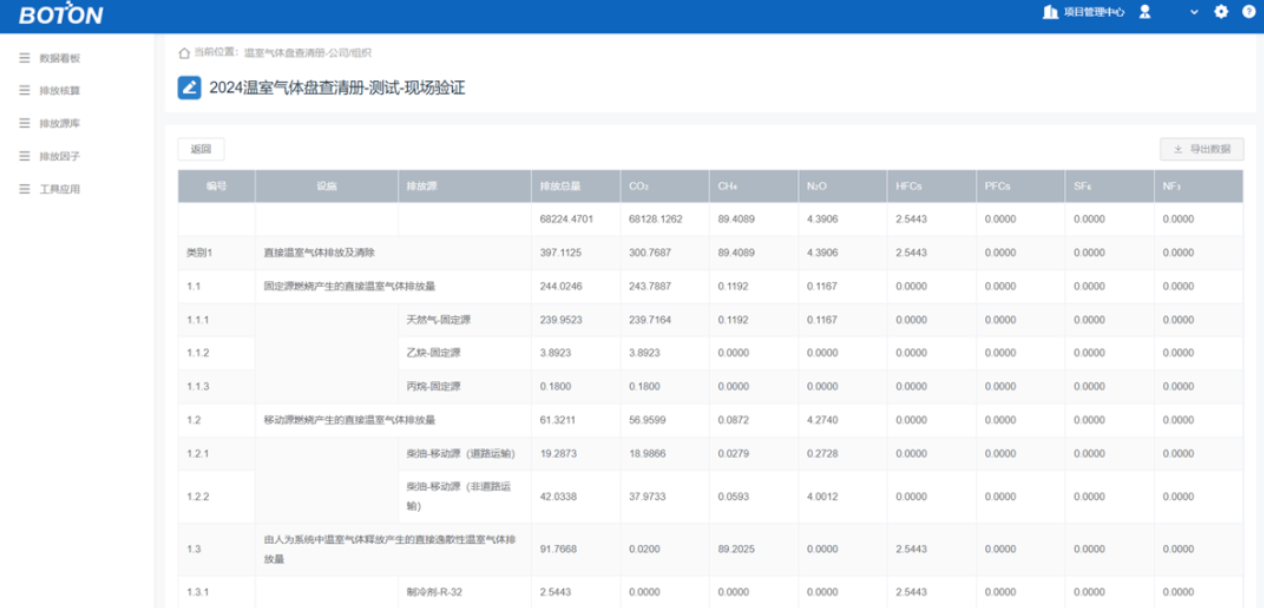
Task: Open the 排放因子 menu item
Action: (59, 156)
